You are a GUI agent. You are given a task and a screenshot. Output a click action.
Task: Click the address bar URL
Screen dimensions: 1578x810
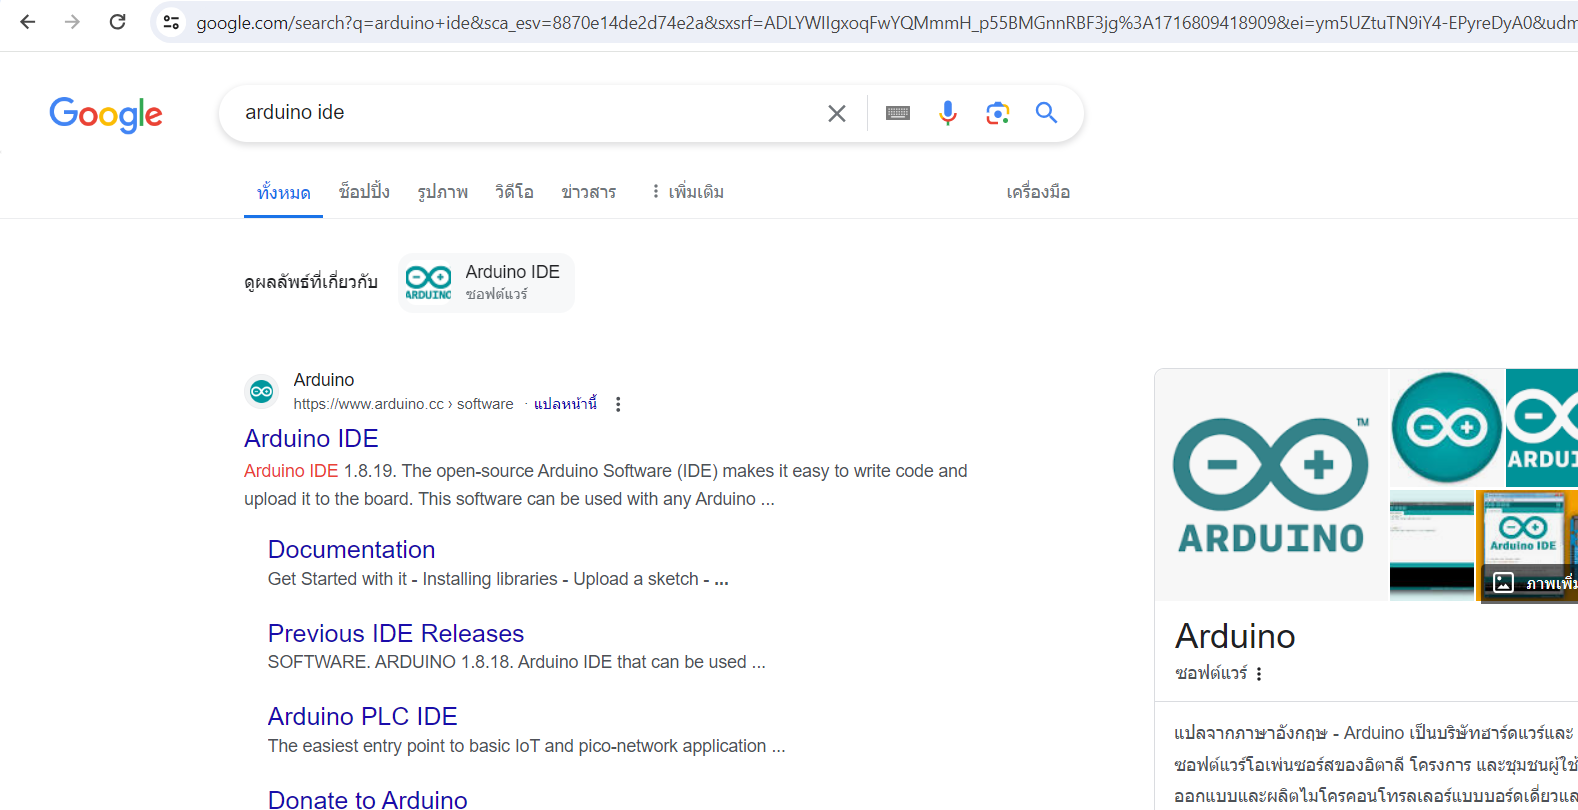coord(885,22)
